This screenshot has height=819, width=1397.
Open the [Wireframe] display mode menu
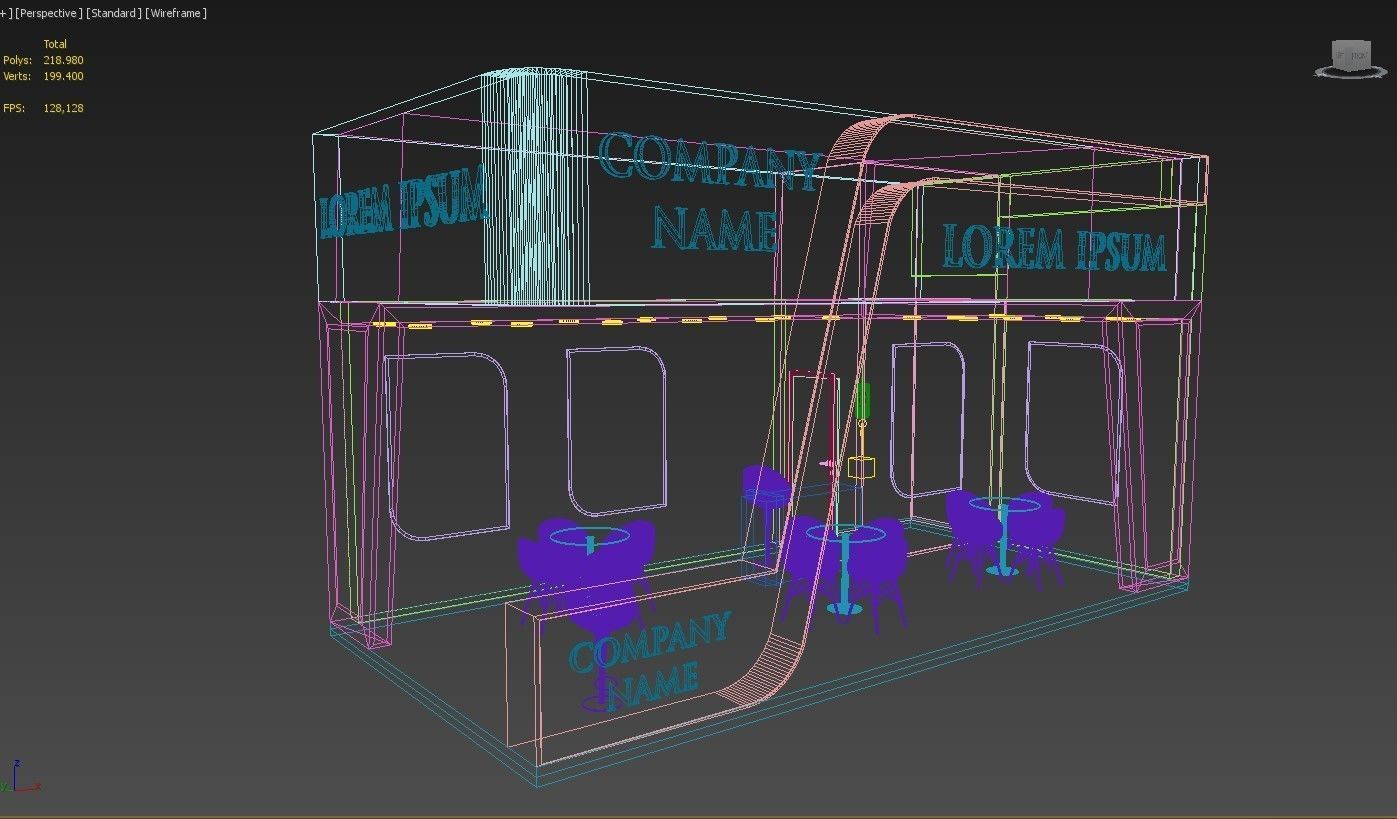point(176,13)
